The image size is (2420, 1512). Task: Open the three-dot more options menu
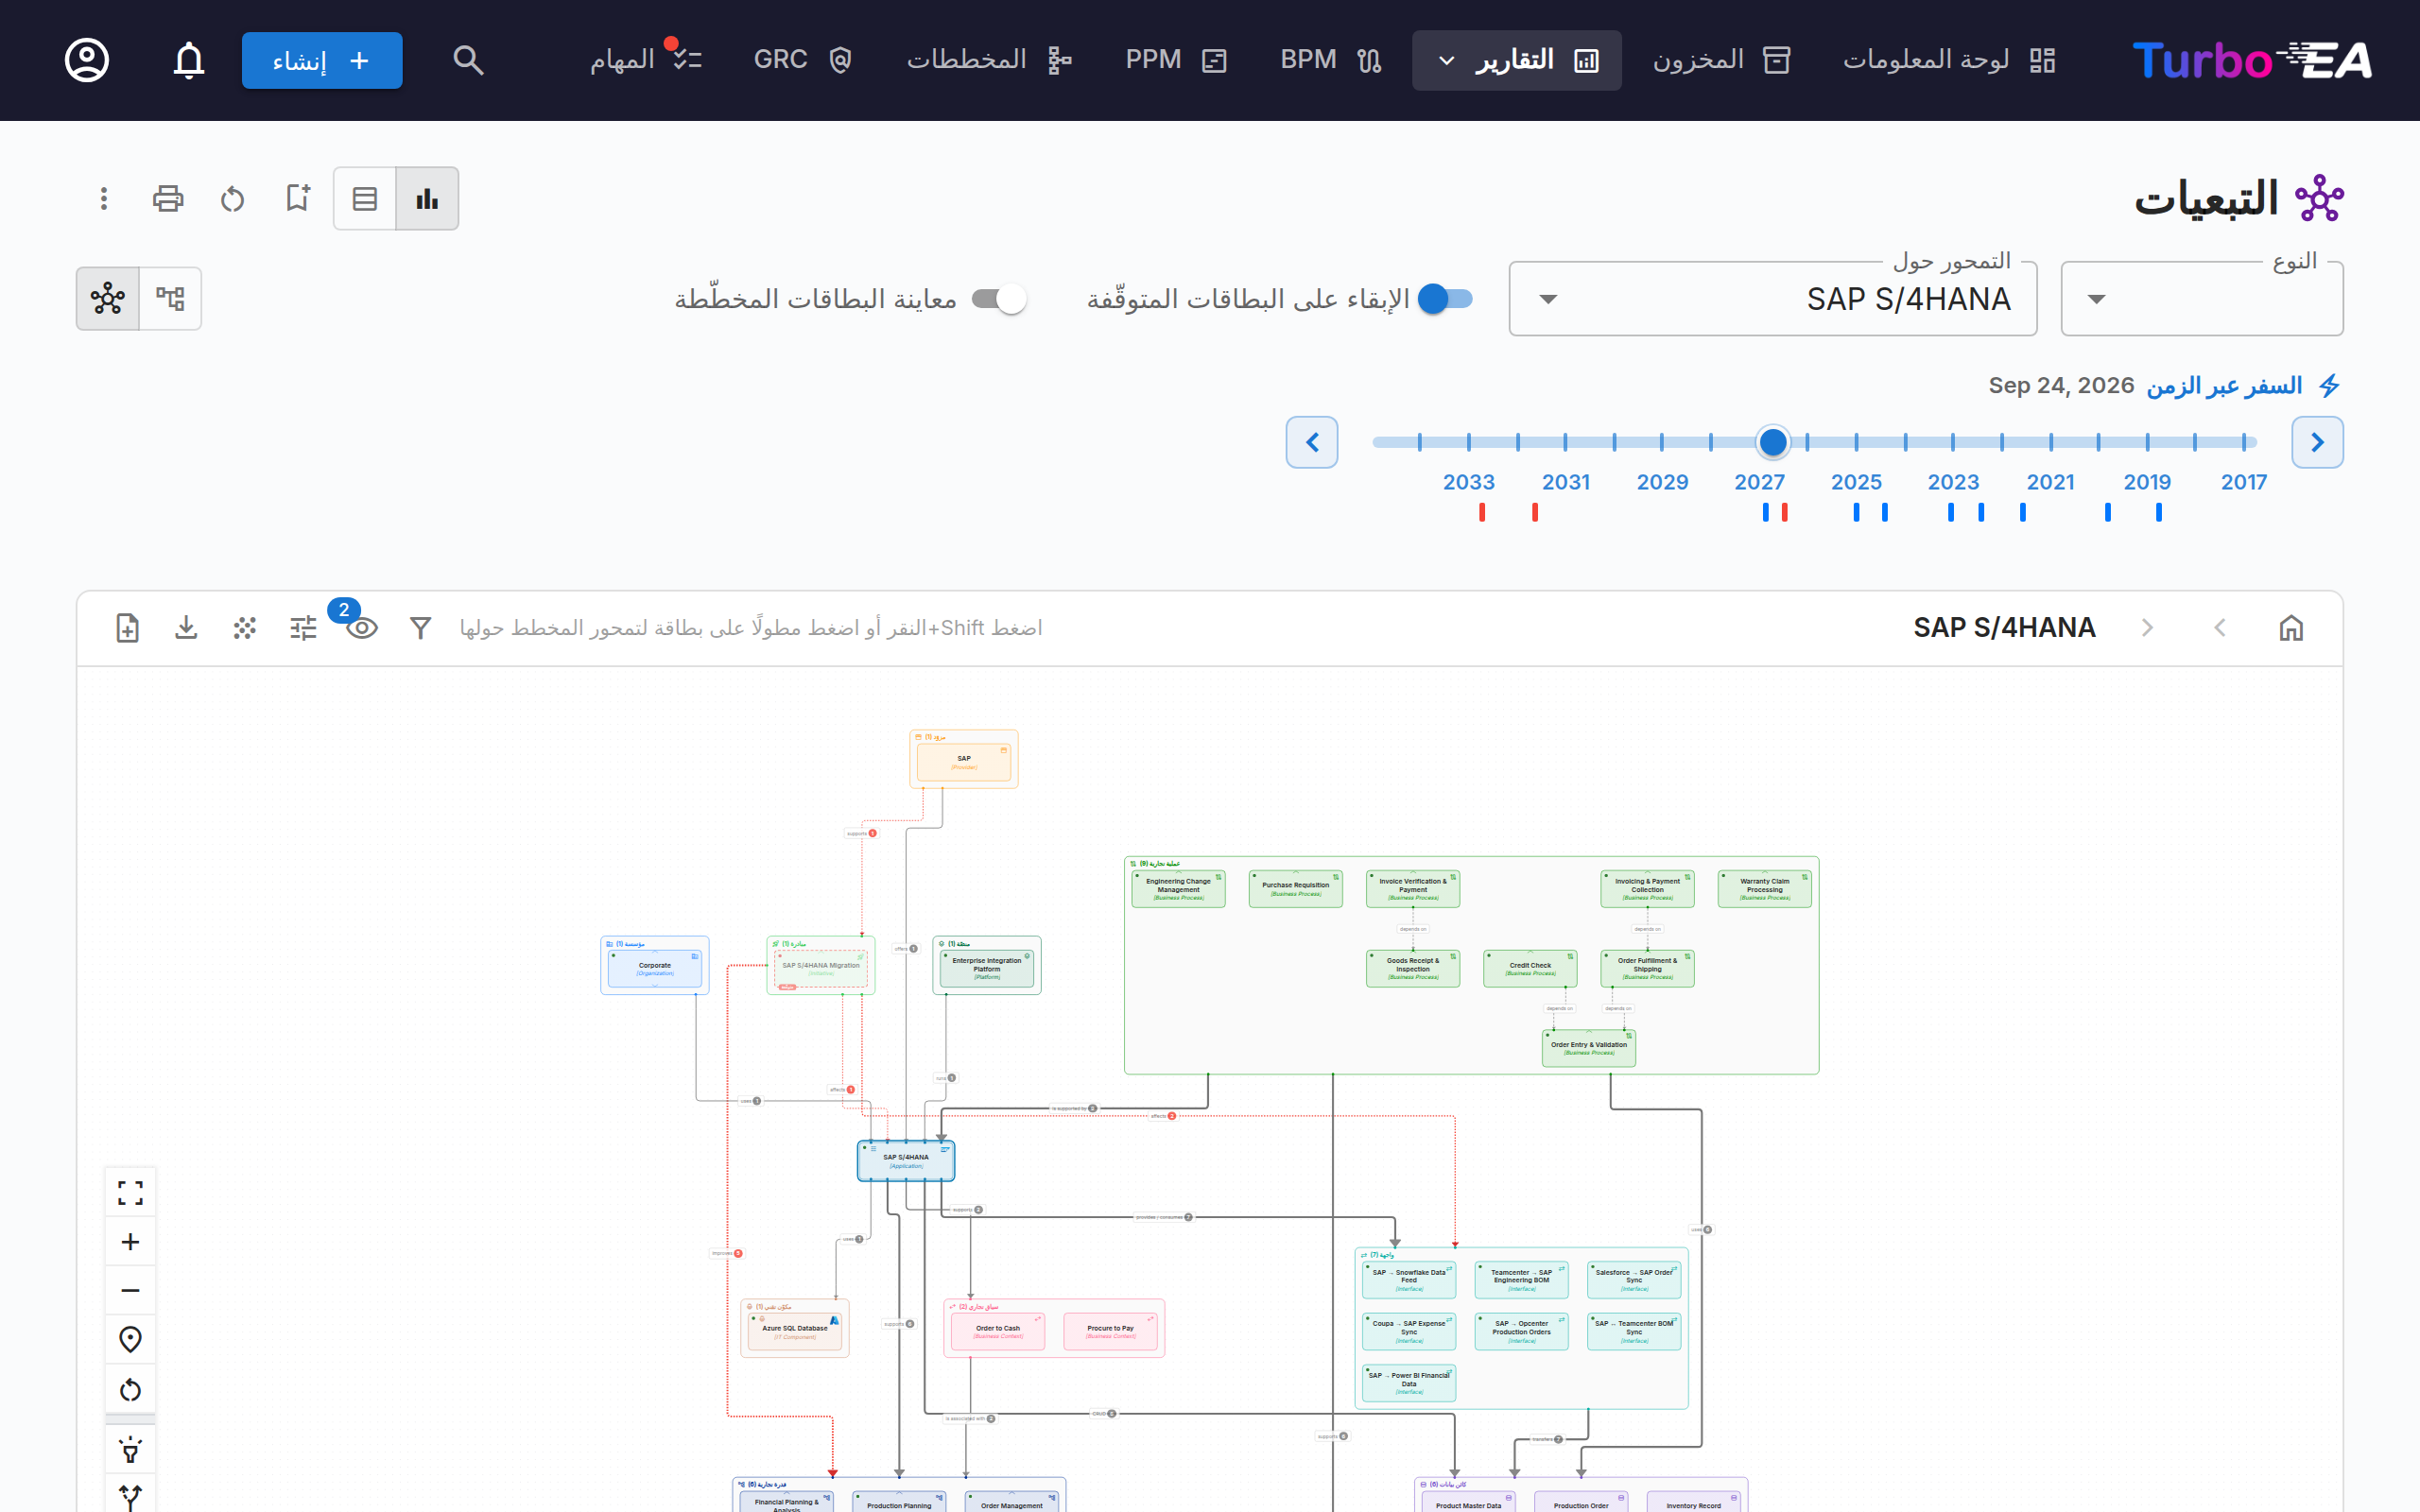[104, 198]
